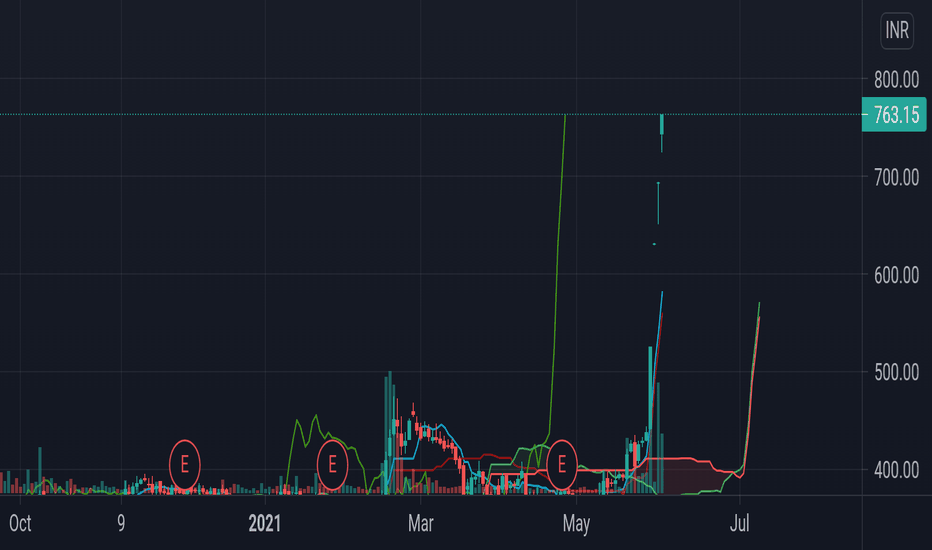Image resolution: width=932 pixels, height=550 pixels.
Task: Click the May date label
Action: (x=576, y=523)
